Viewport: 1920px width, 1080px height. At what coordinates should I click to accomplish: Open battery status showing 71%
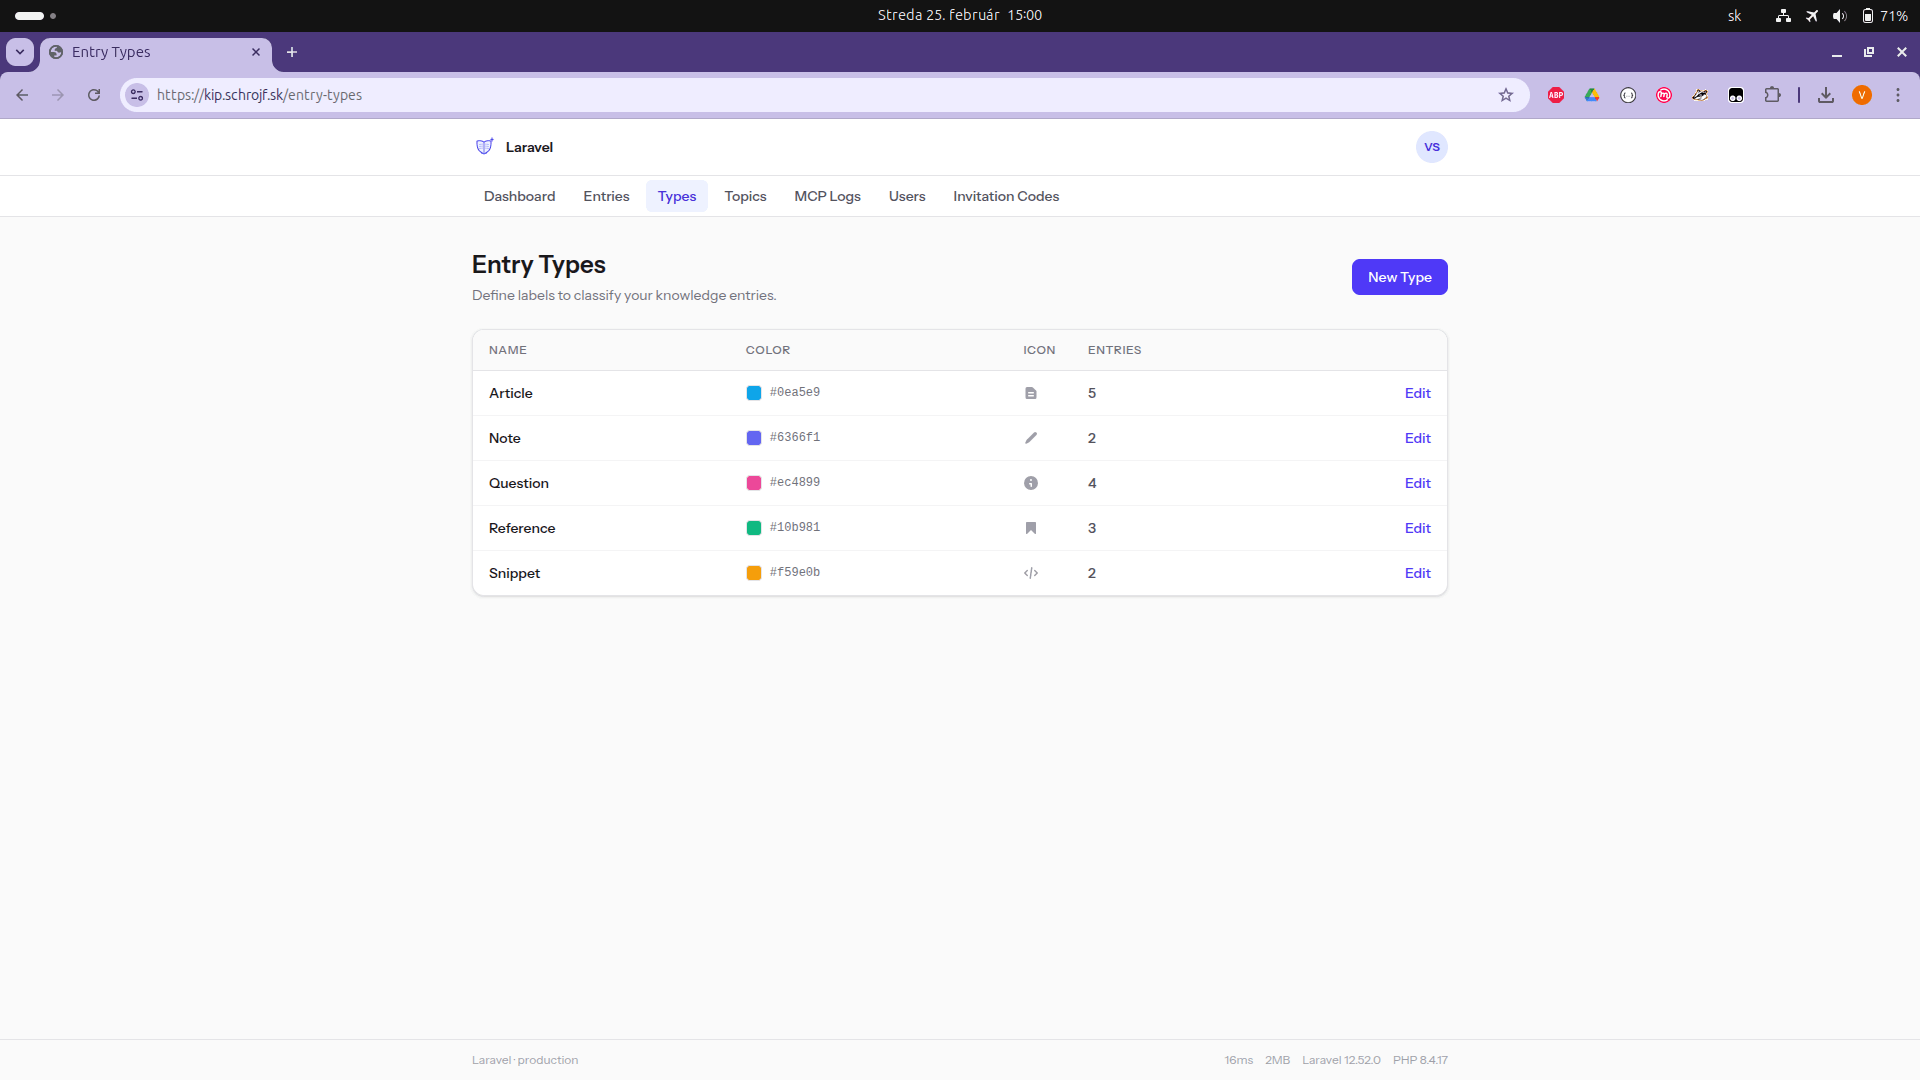pos(1884,15)
